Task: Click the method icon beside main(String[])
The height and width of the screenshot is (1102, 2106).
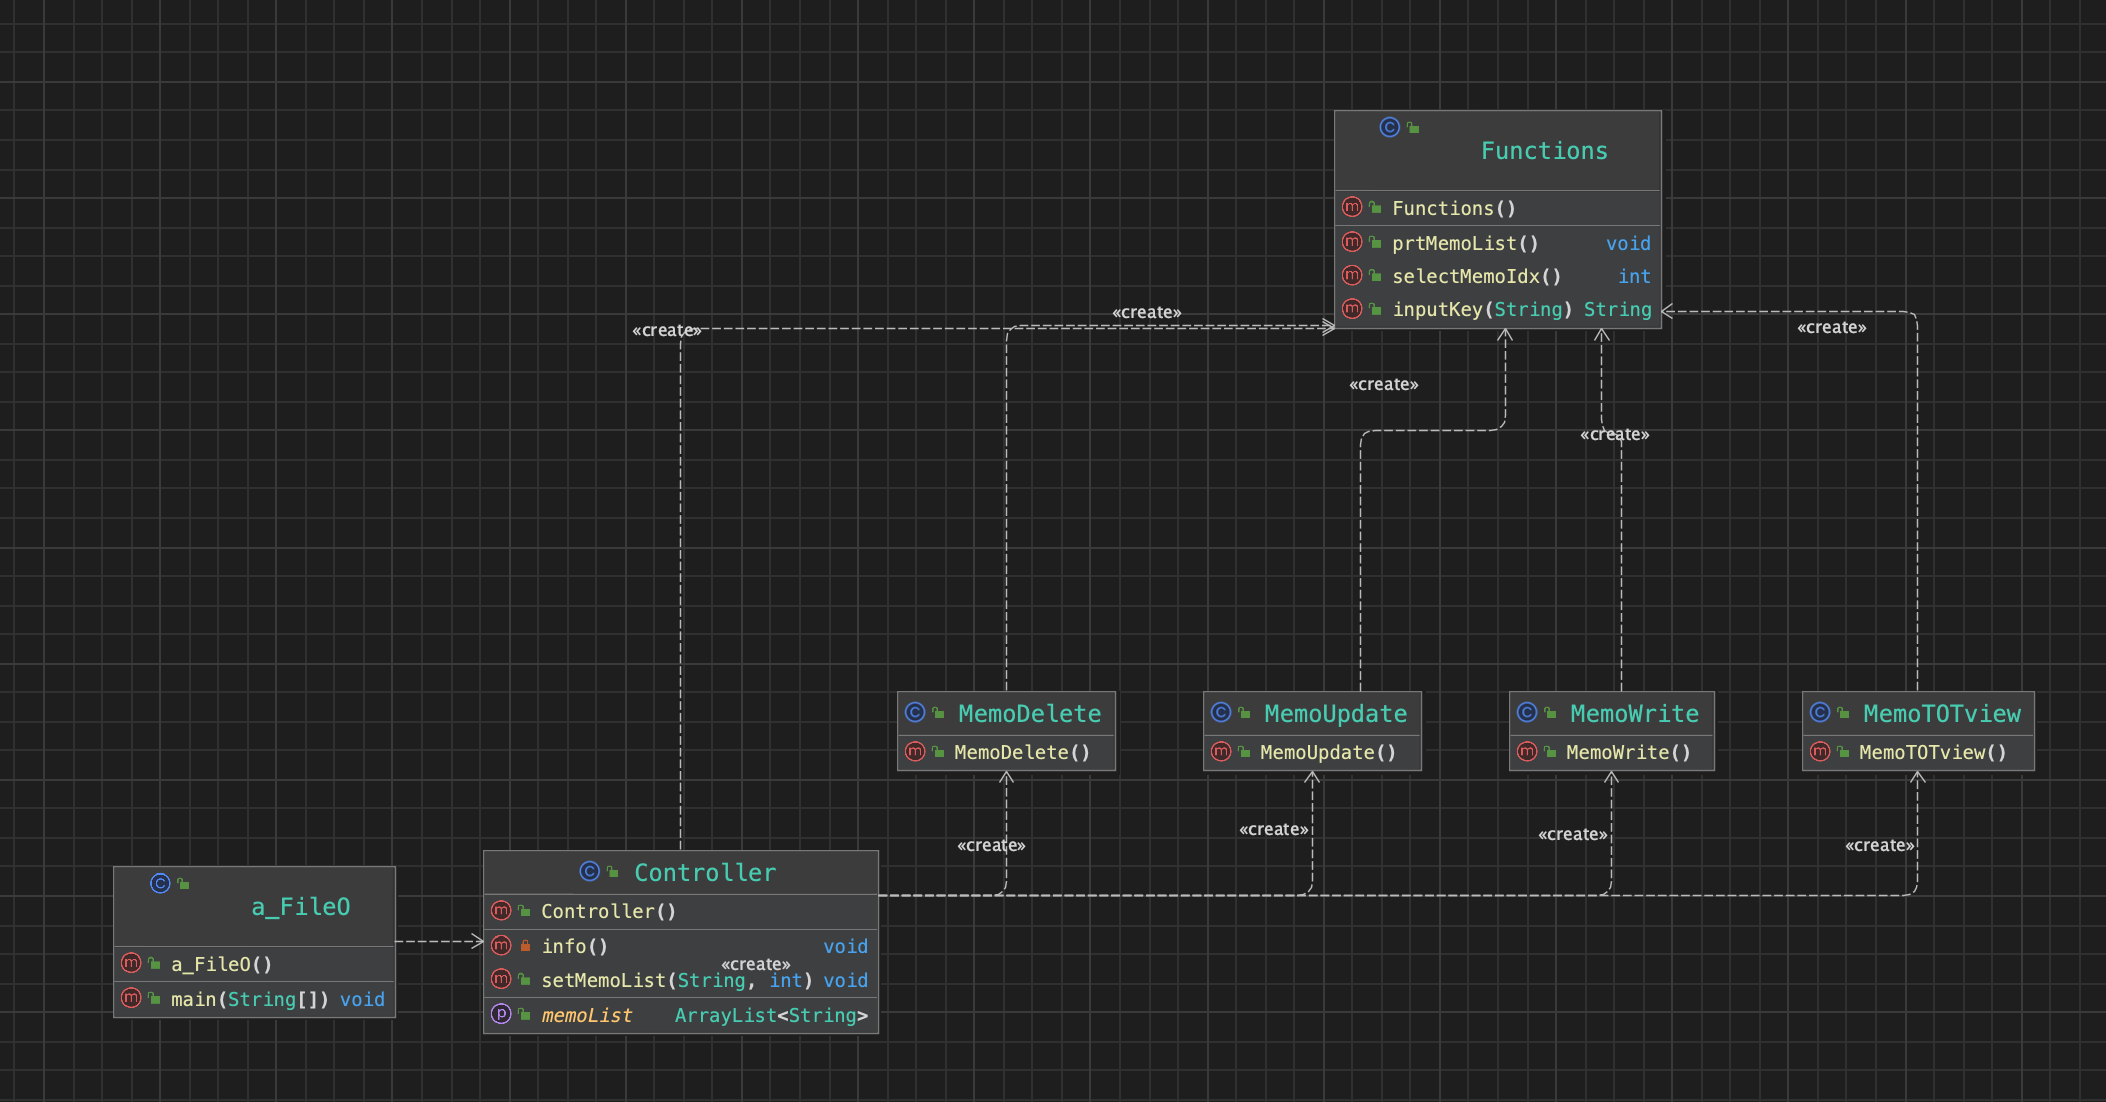Action: tap(131, 998)
